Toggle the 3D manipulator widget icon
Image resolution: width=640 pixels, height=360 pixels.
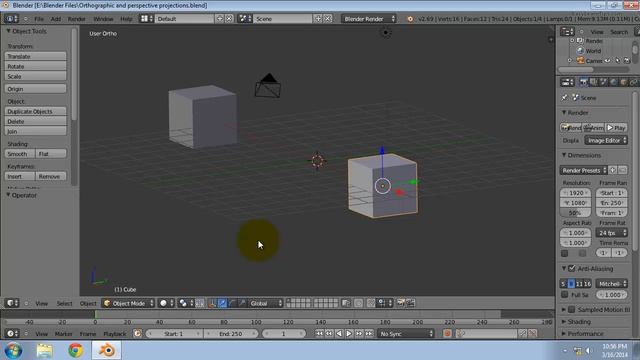[x=212, y=303]
